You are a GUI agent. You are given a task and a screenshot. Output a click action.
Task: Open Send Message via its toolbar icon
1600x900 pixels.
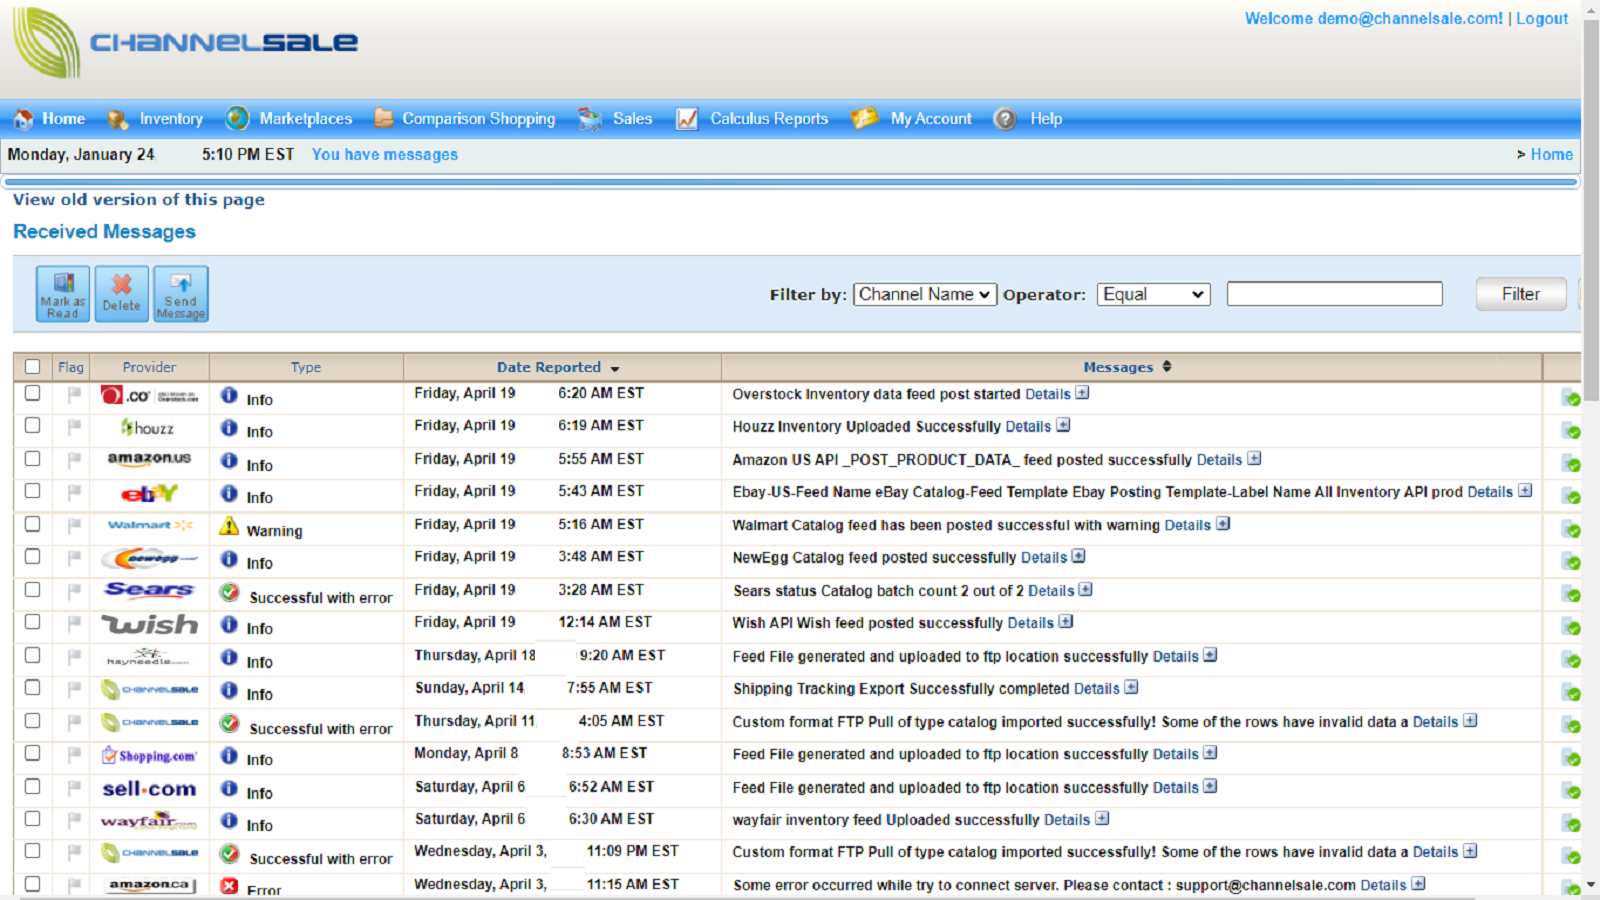(x=180, y=293)
